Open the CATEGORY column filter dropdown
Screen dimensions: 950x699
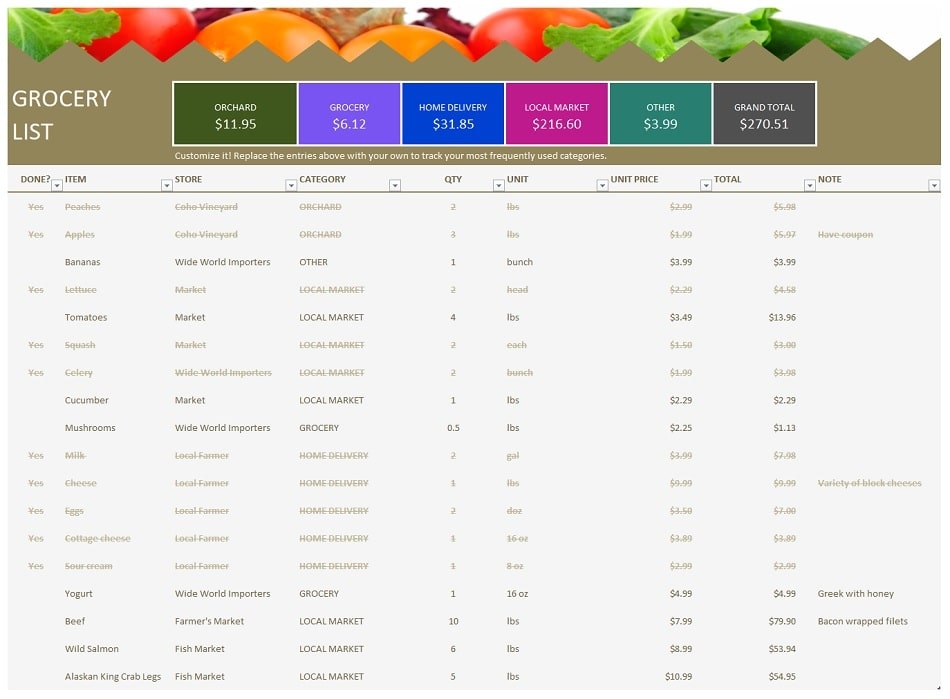click(395, 184)
